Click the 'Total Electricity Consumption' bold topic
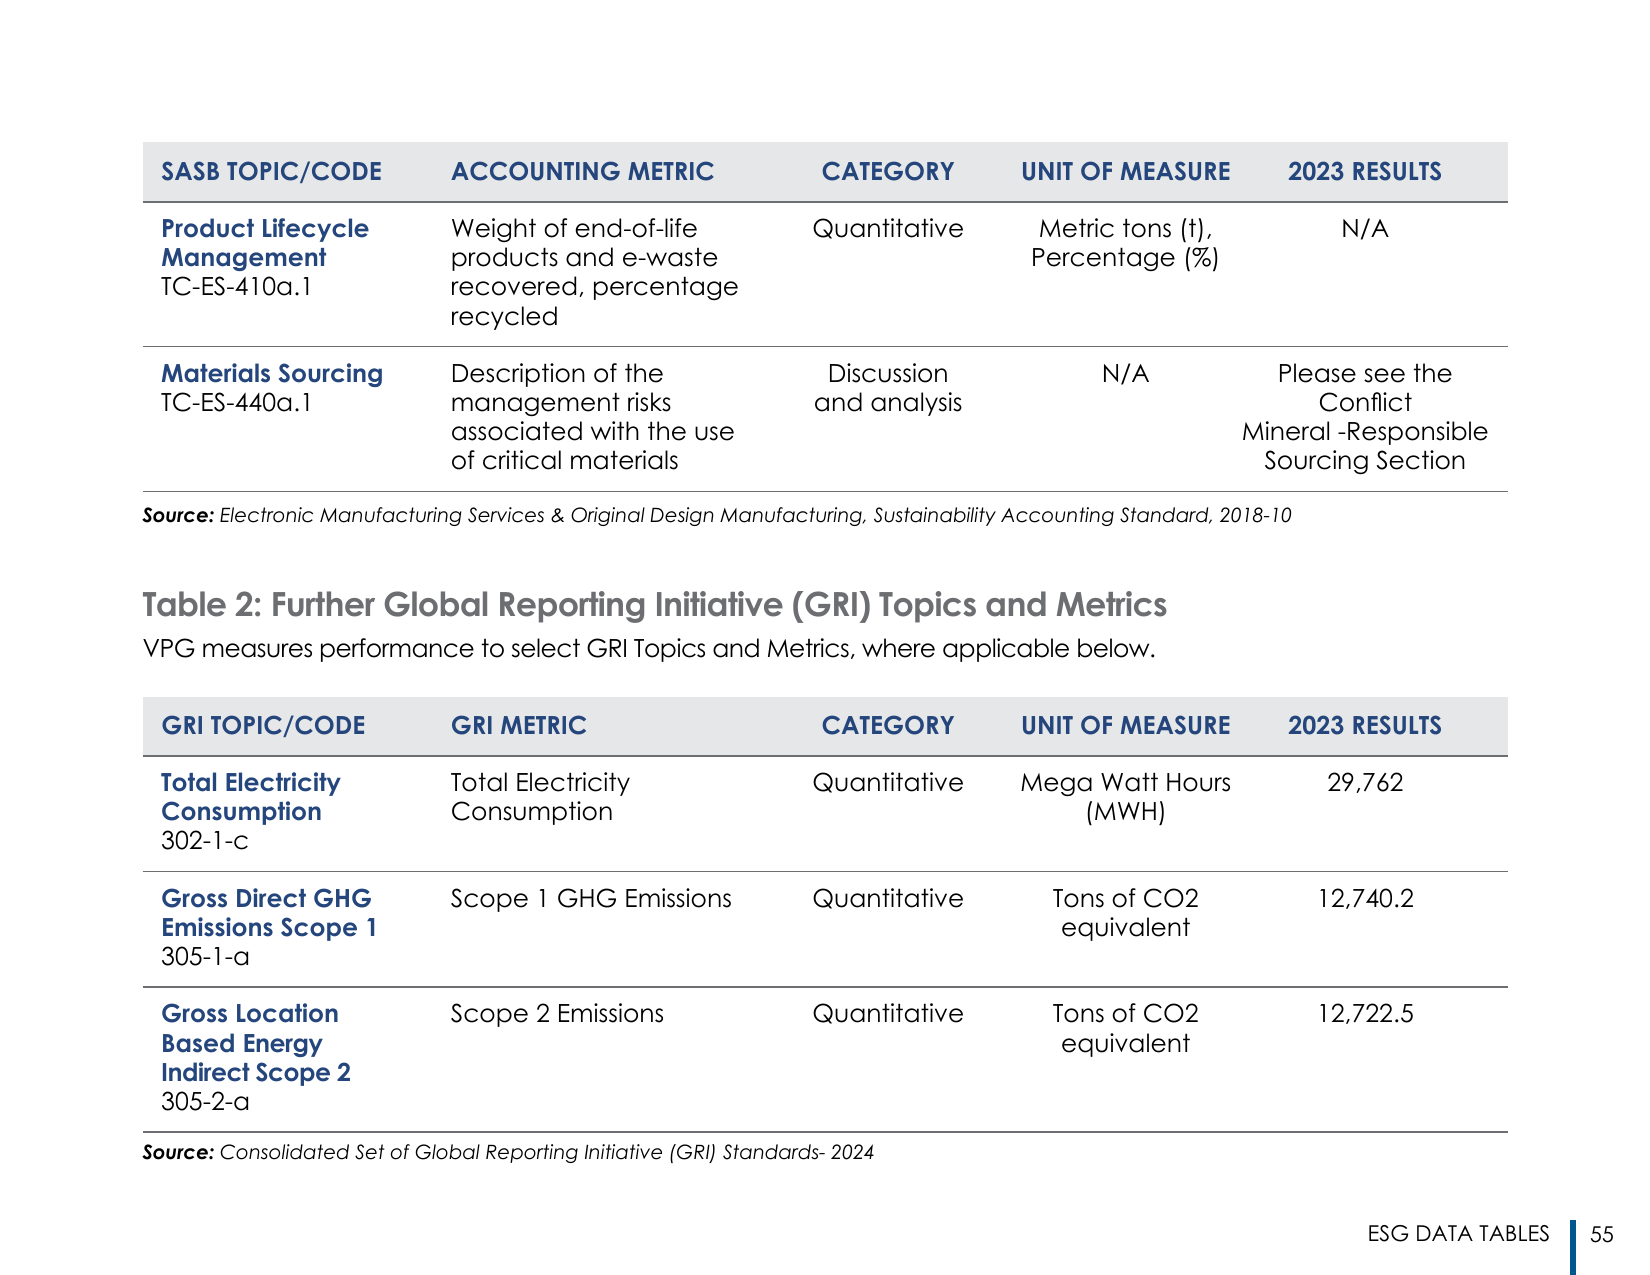 [250, 797]
